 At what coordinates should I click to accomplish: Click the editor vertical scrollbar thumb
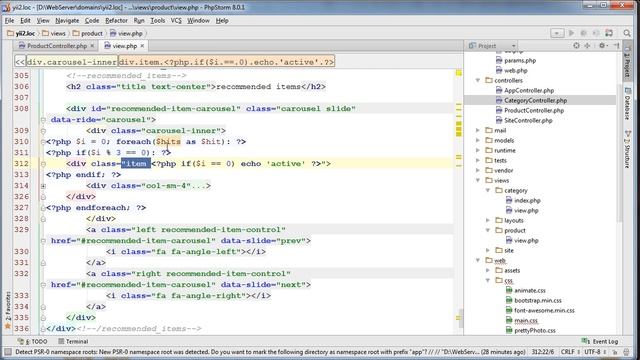coord(462,318)
